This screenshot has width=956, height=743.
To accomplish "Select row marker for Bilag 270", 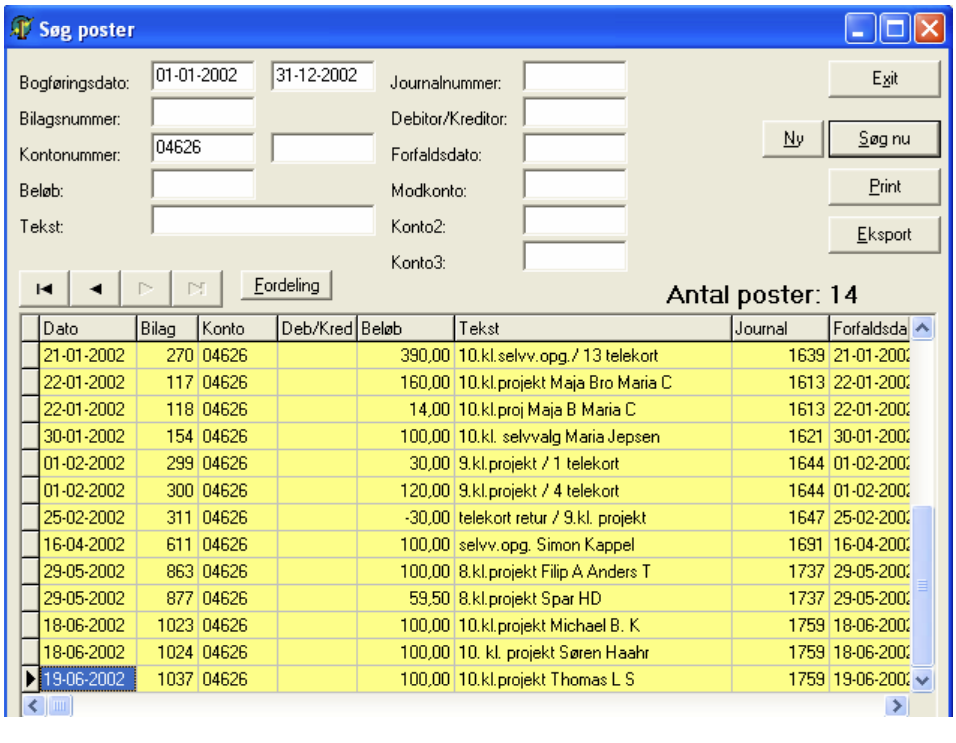I will [30, 355].
